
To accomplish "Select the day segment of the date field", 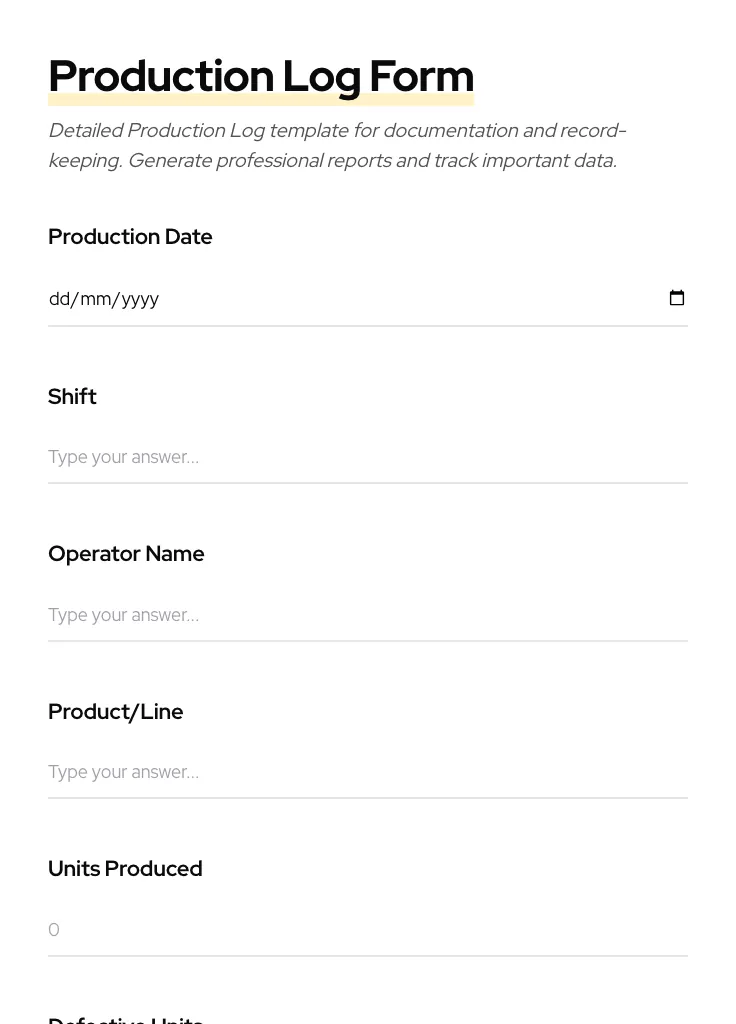I will click(x=58, y=299).
